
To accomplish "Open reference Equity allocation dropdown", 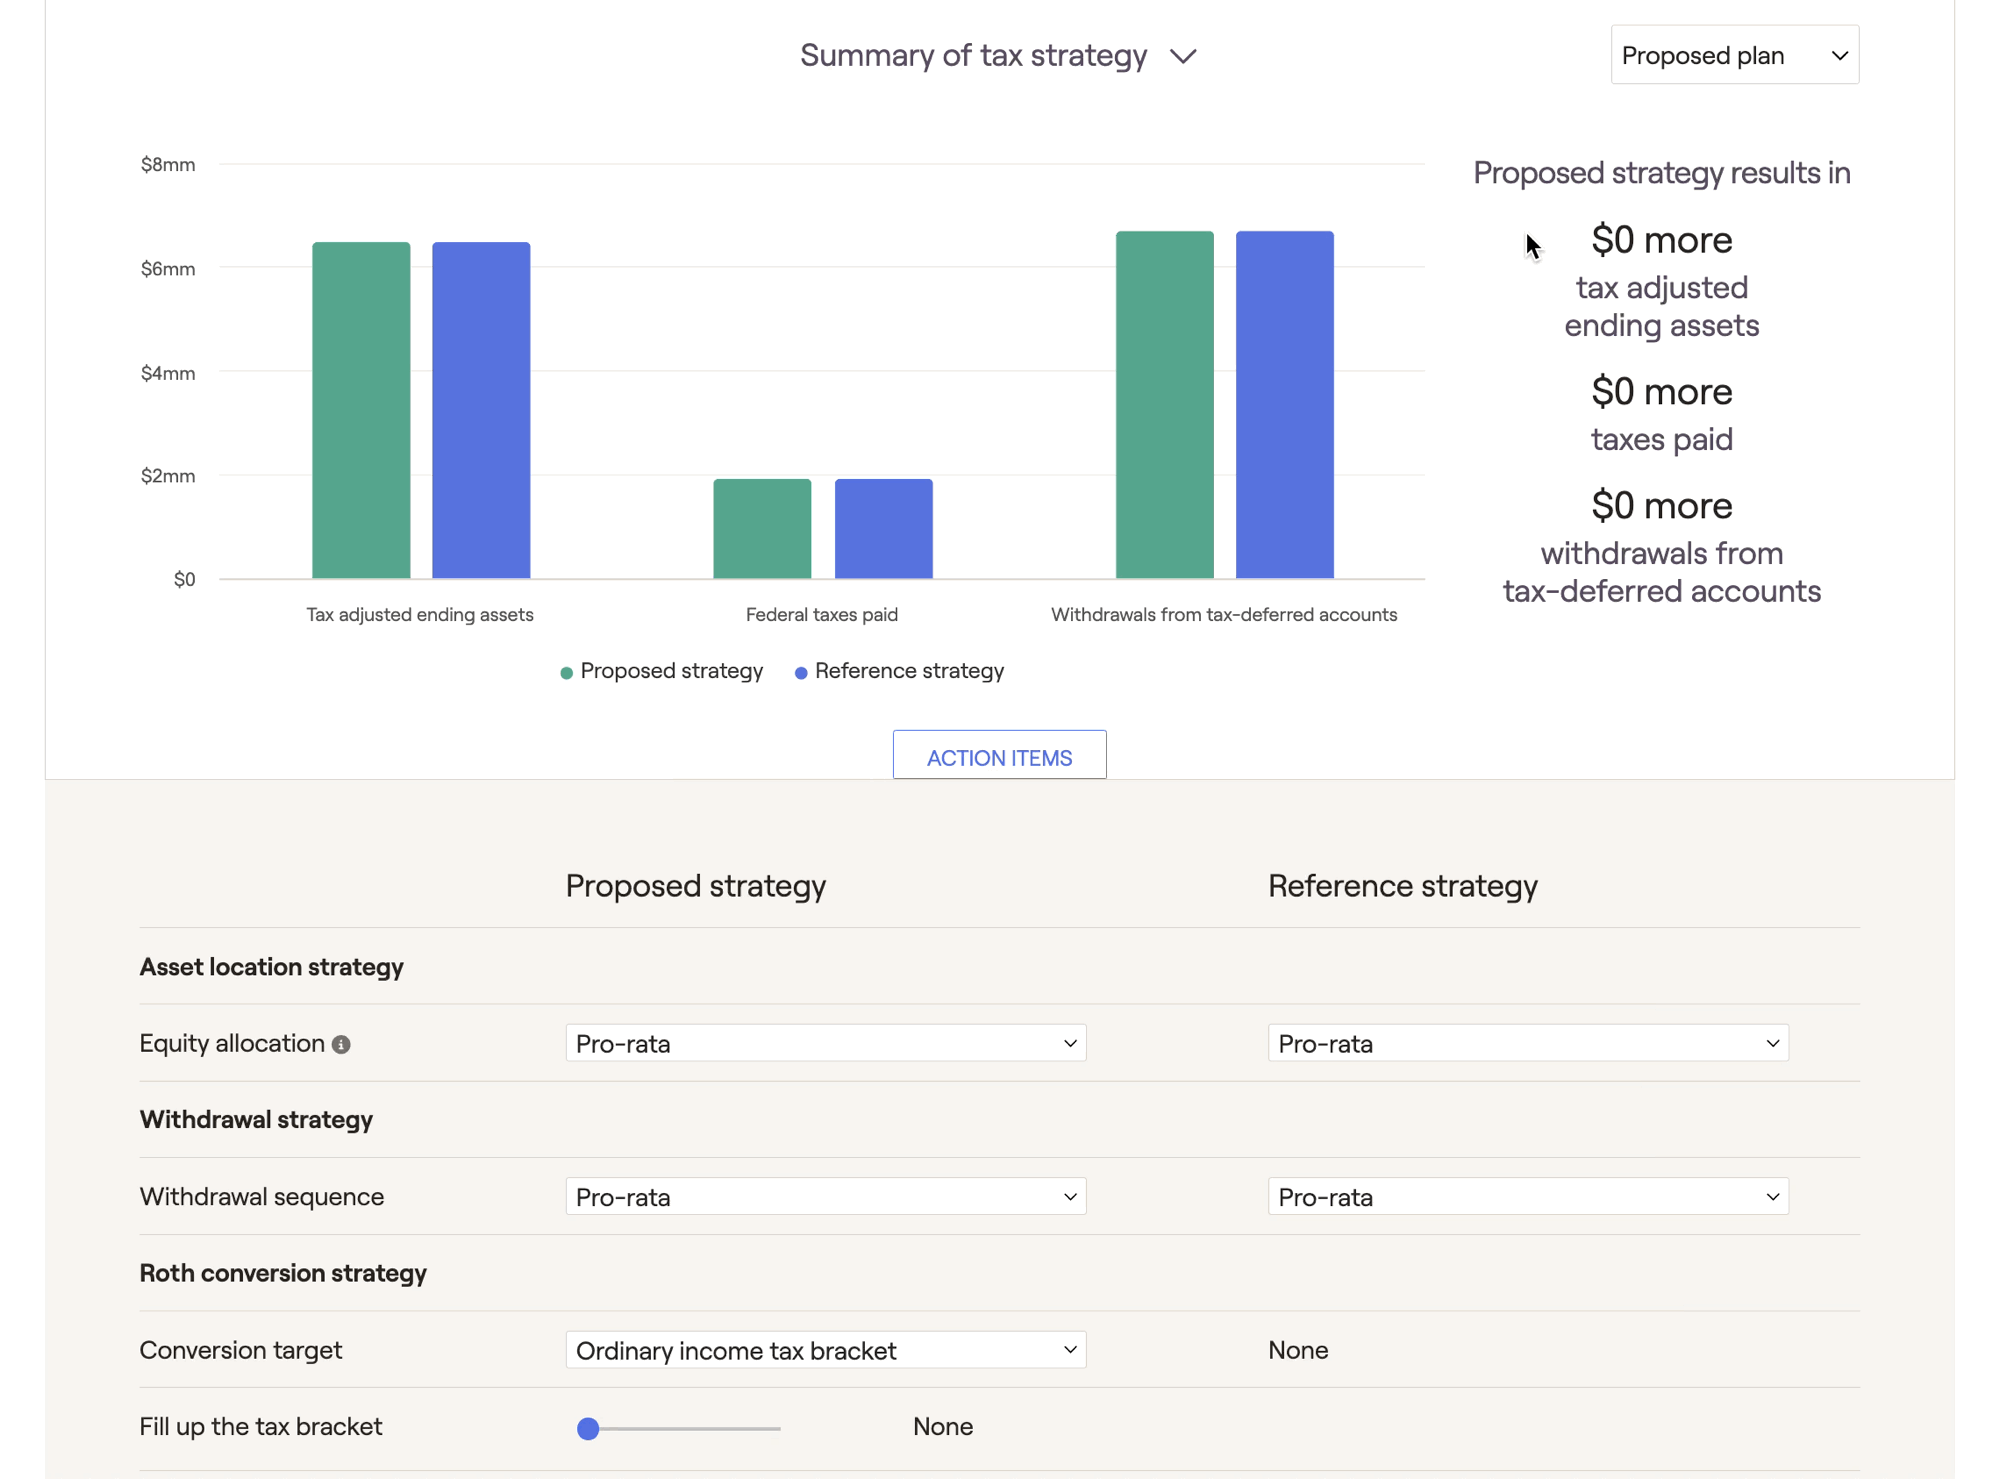I will click(1527, 1043).
